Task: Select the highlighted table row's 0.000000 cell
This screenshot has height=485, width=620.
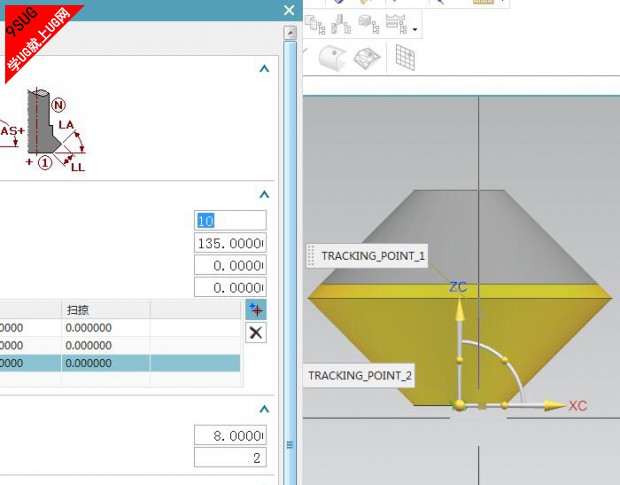Action: click(106, 363)
